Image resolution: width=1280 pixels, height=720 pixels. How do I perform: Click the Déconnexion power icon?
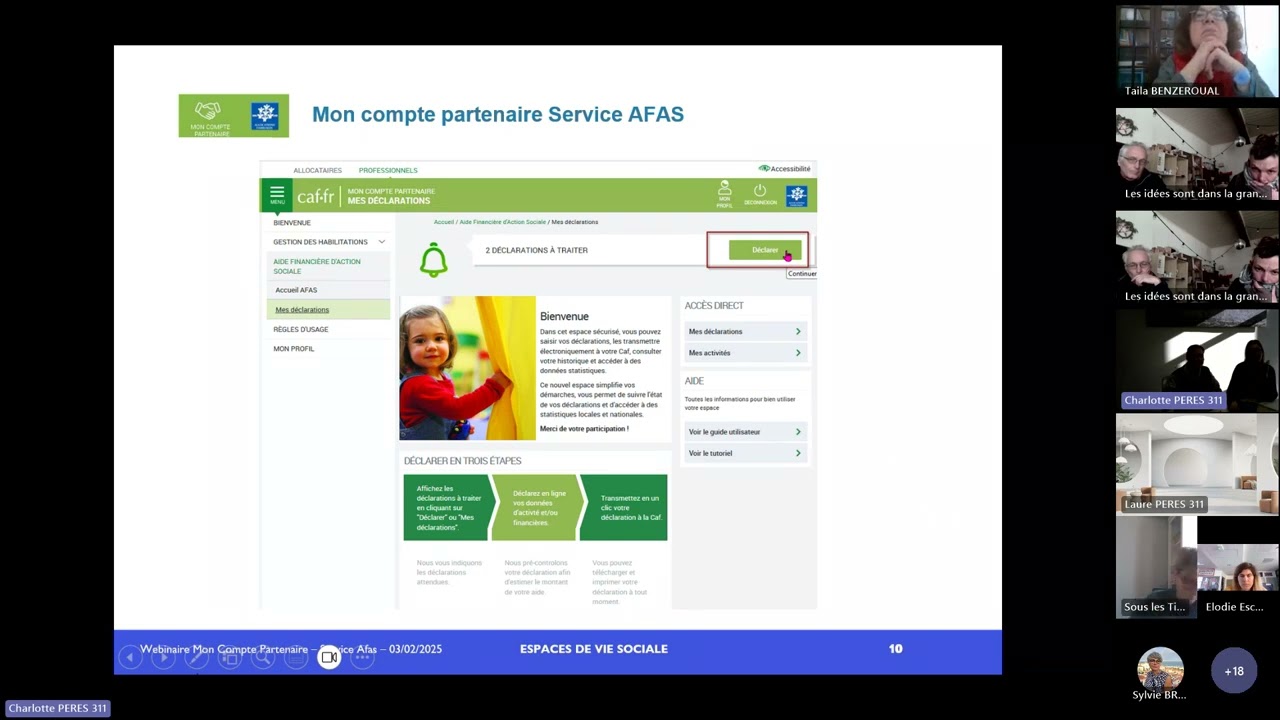[x=760, y=194]
